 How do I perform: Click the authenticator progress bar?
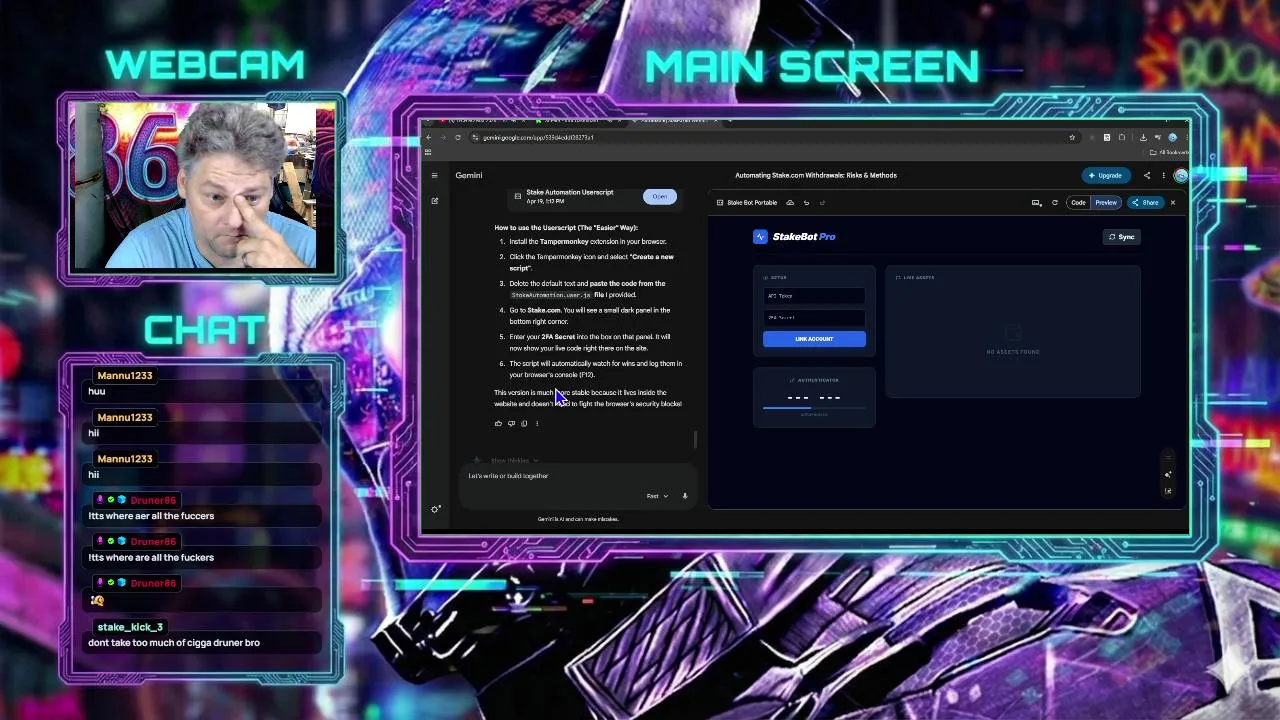(814, 408)
